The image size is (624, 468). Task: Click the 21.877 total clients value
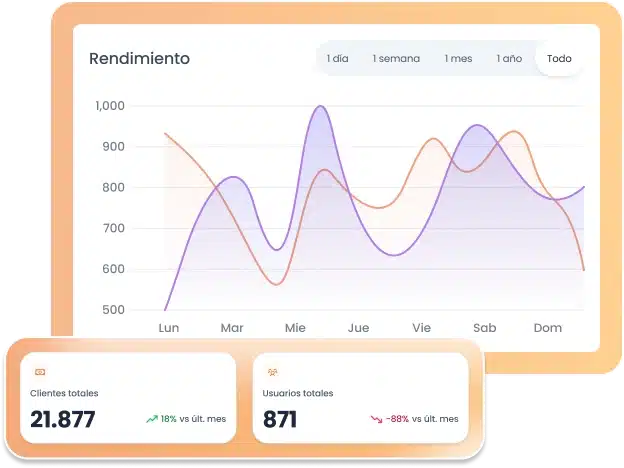63,420
